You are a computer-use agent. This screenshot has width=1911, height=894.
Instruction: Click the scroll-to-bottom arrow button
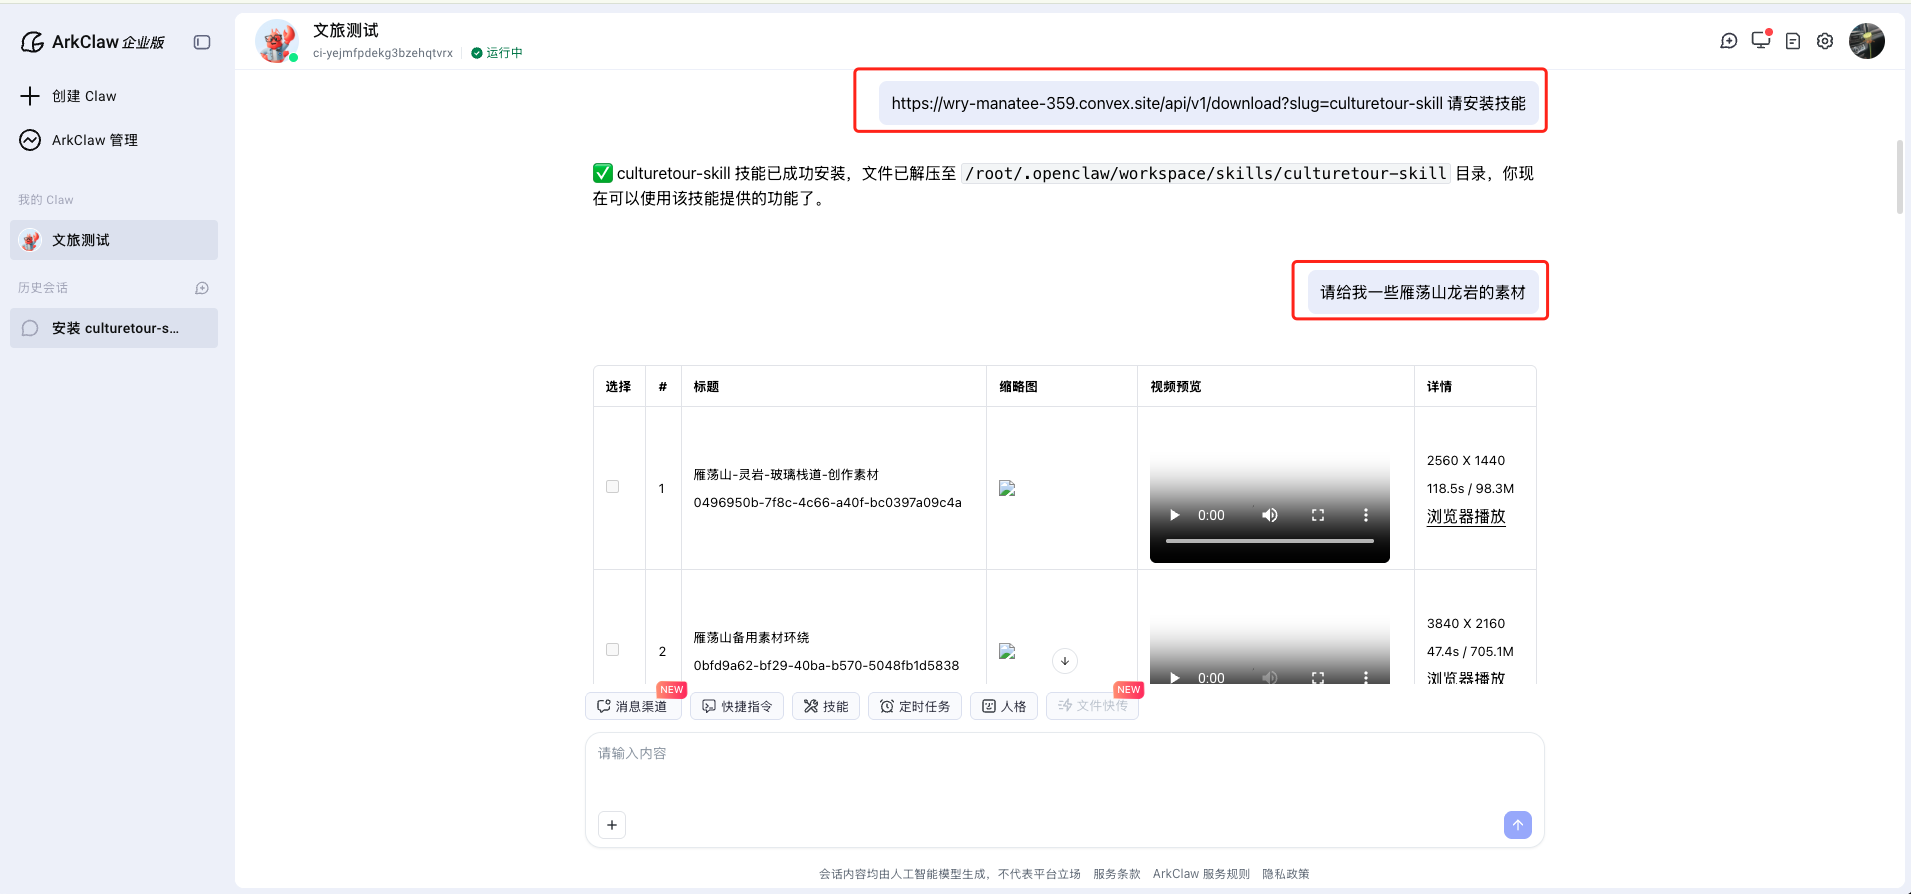click(1065, 661)
